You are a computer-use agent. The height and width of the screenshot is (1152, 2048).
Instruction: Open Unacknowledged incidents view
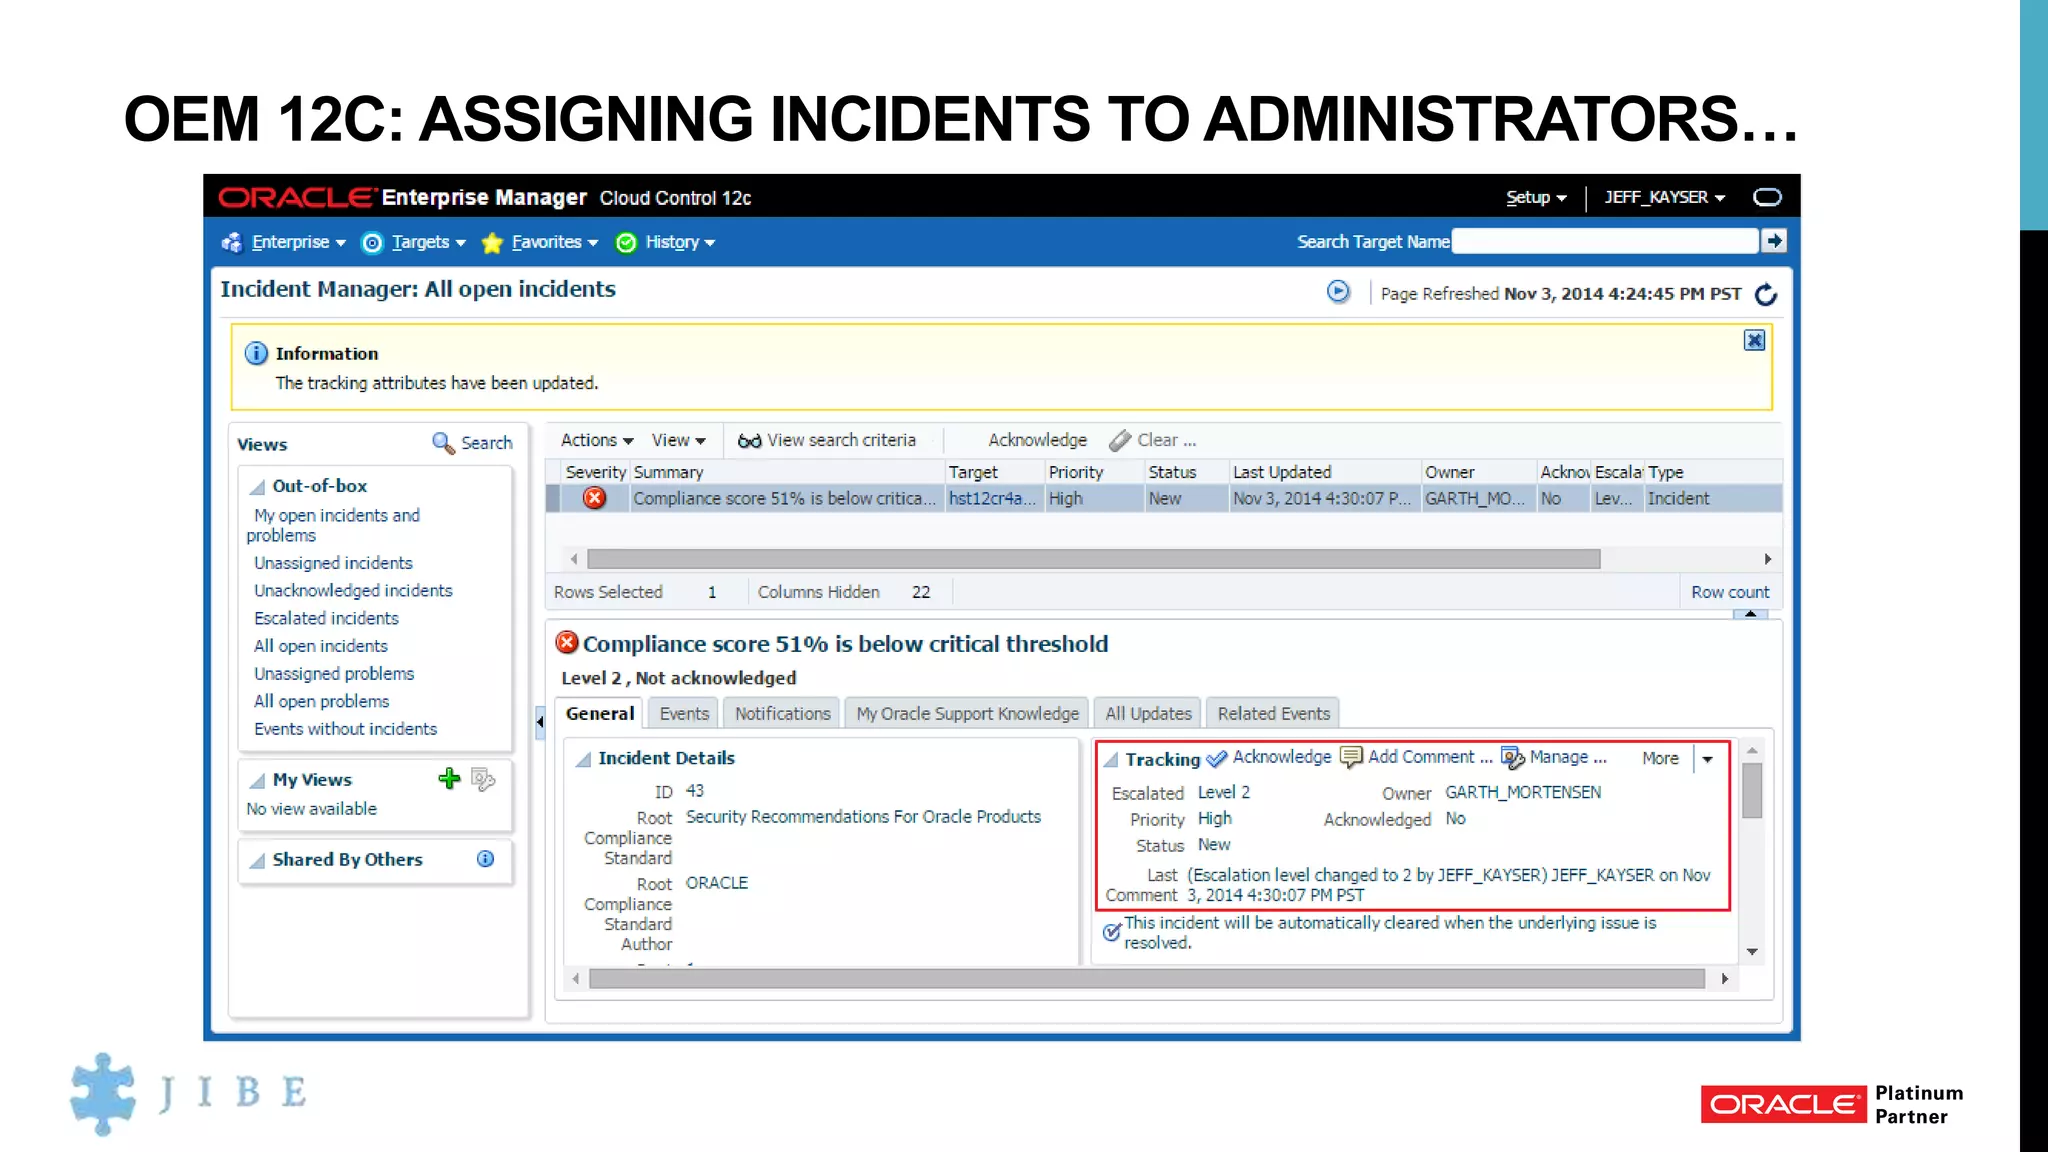(x=353, y=591)
